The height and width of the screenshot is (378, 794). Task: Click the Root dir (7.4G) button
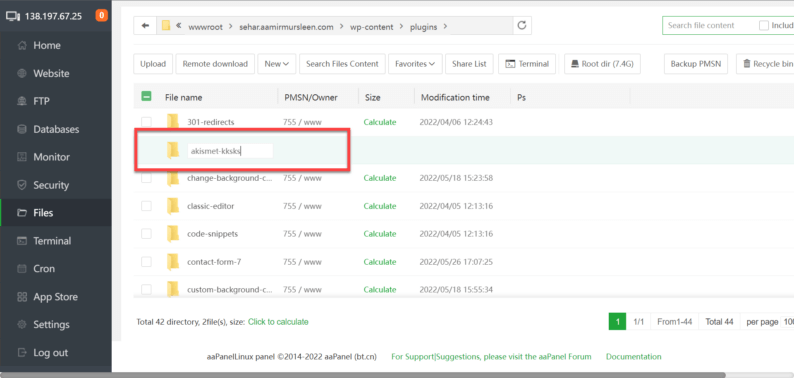(x=602, y=64)
